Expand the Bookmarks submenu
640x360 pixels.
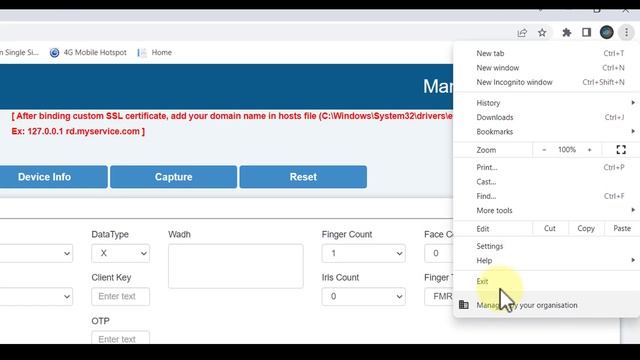(547, 131)
